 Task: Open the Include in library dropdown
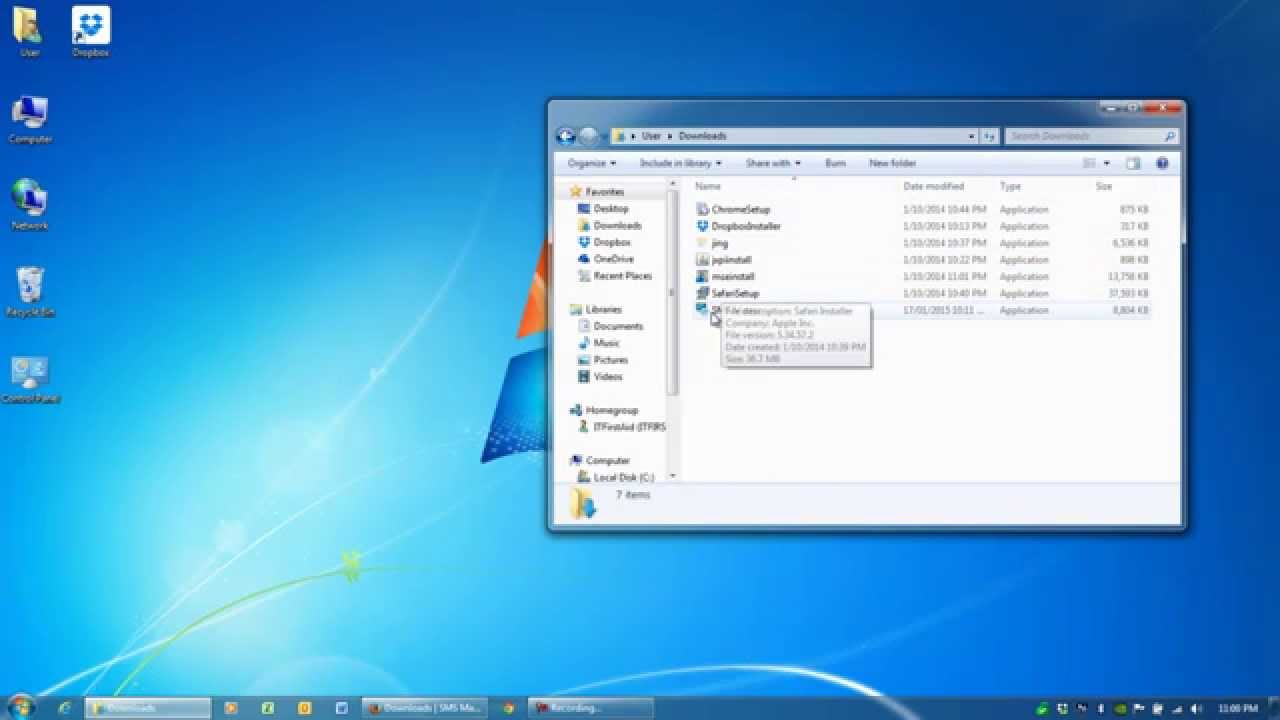[680, 163]
